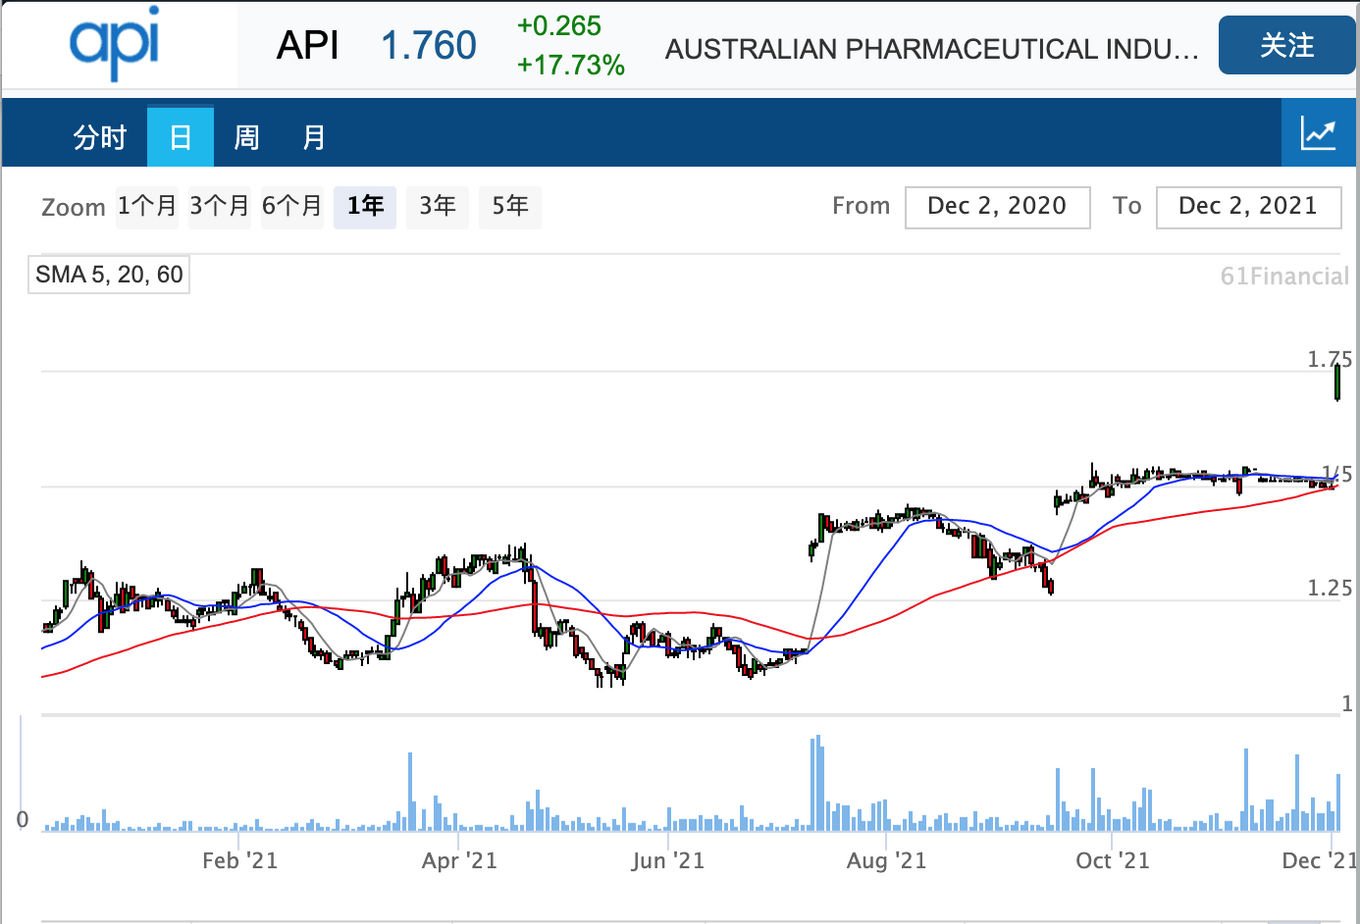Click the +17.73% change percentage
The image size is (1360, 924).
click(x=571, y=66)
